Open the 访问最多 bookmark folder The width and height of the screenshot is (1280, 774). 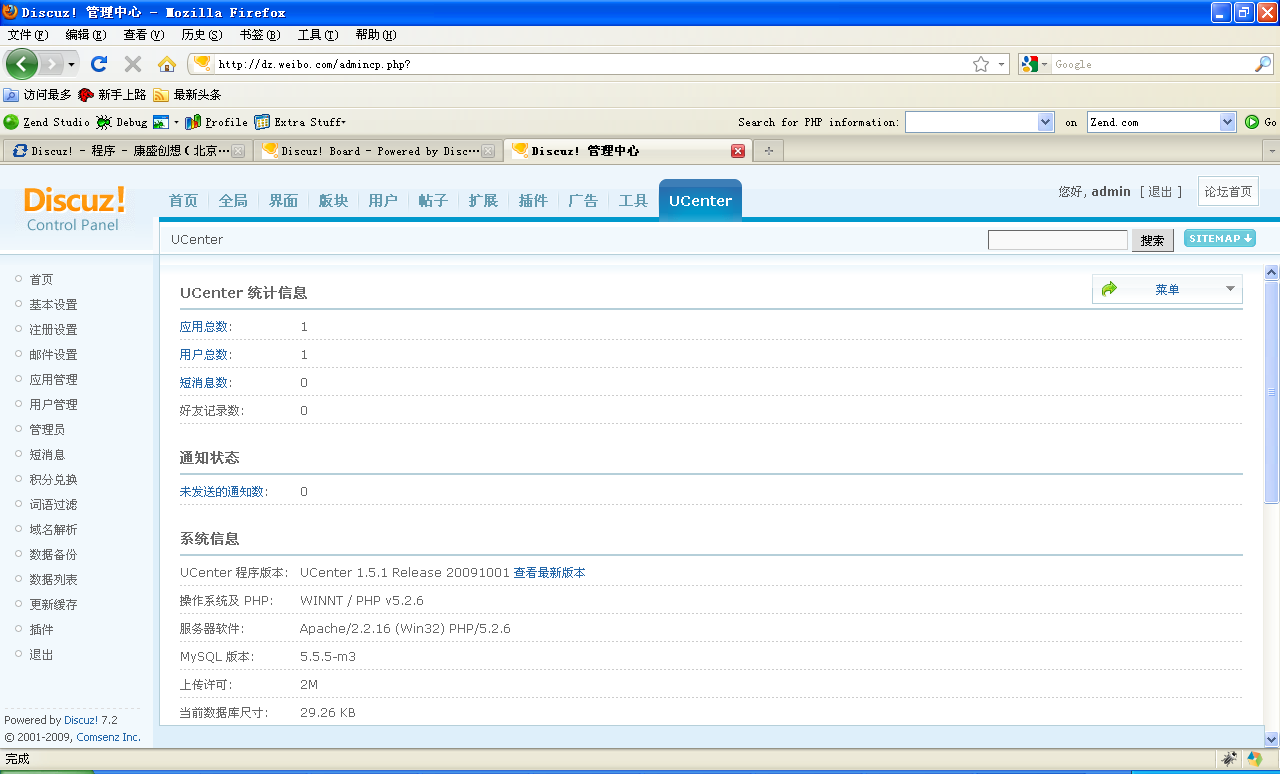pos(37,95)
